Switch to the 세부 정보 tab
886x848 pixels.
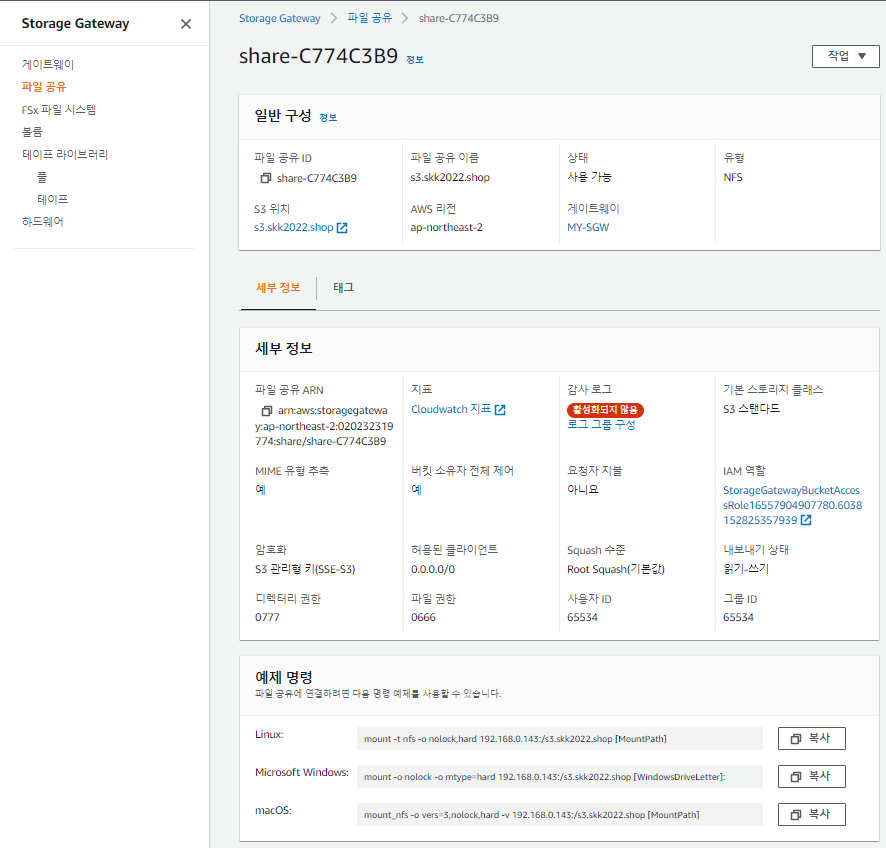[278, 288]
